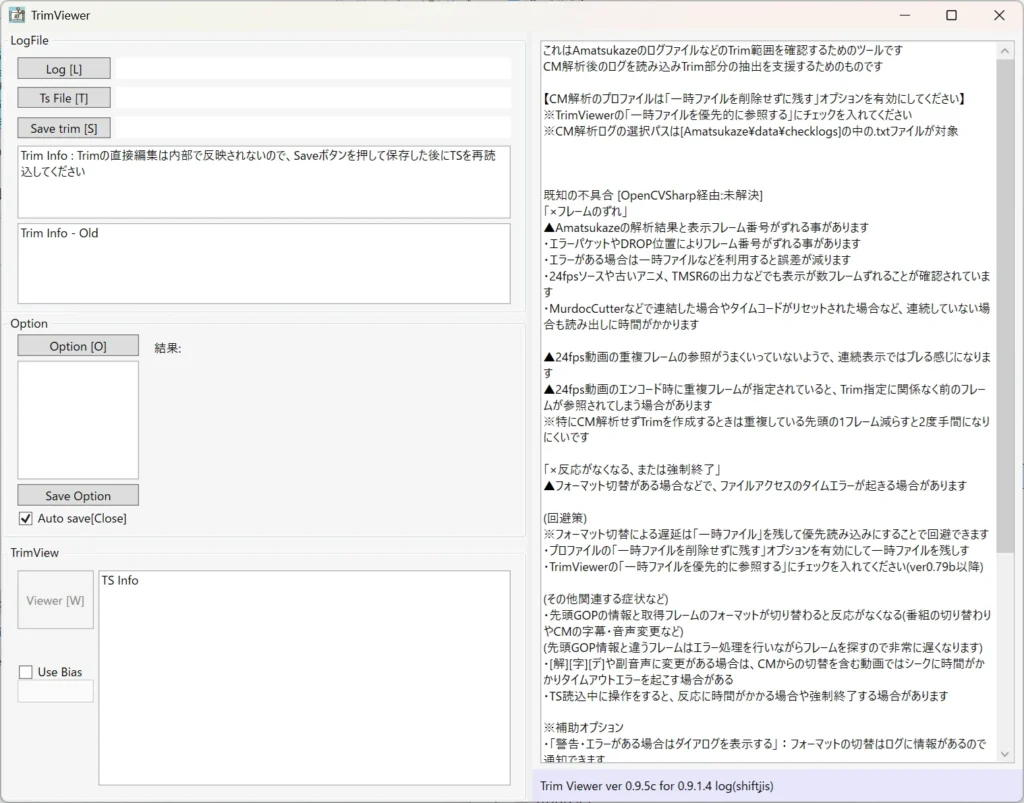
Task: Click the Viewer [W] button
Action: [x=56, y=600]
